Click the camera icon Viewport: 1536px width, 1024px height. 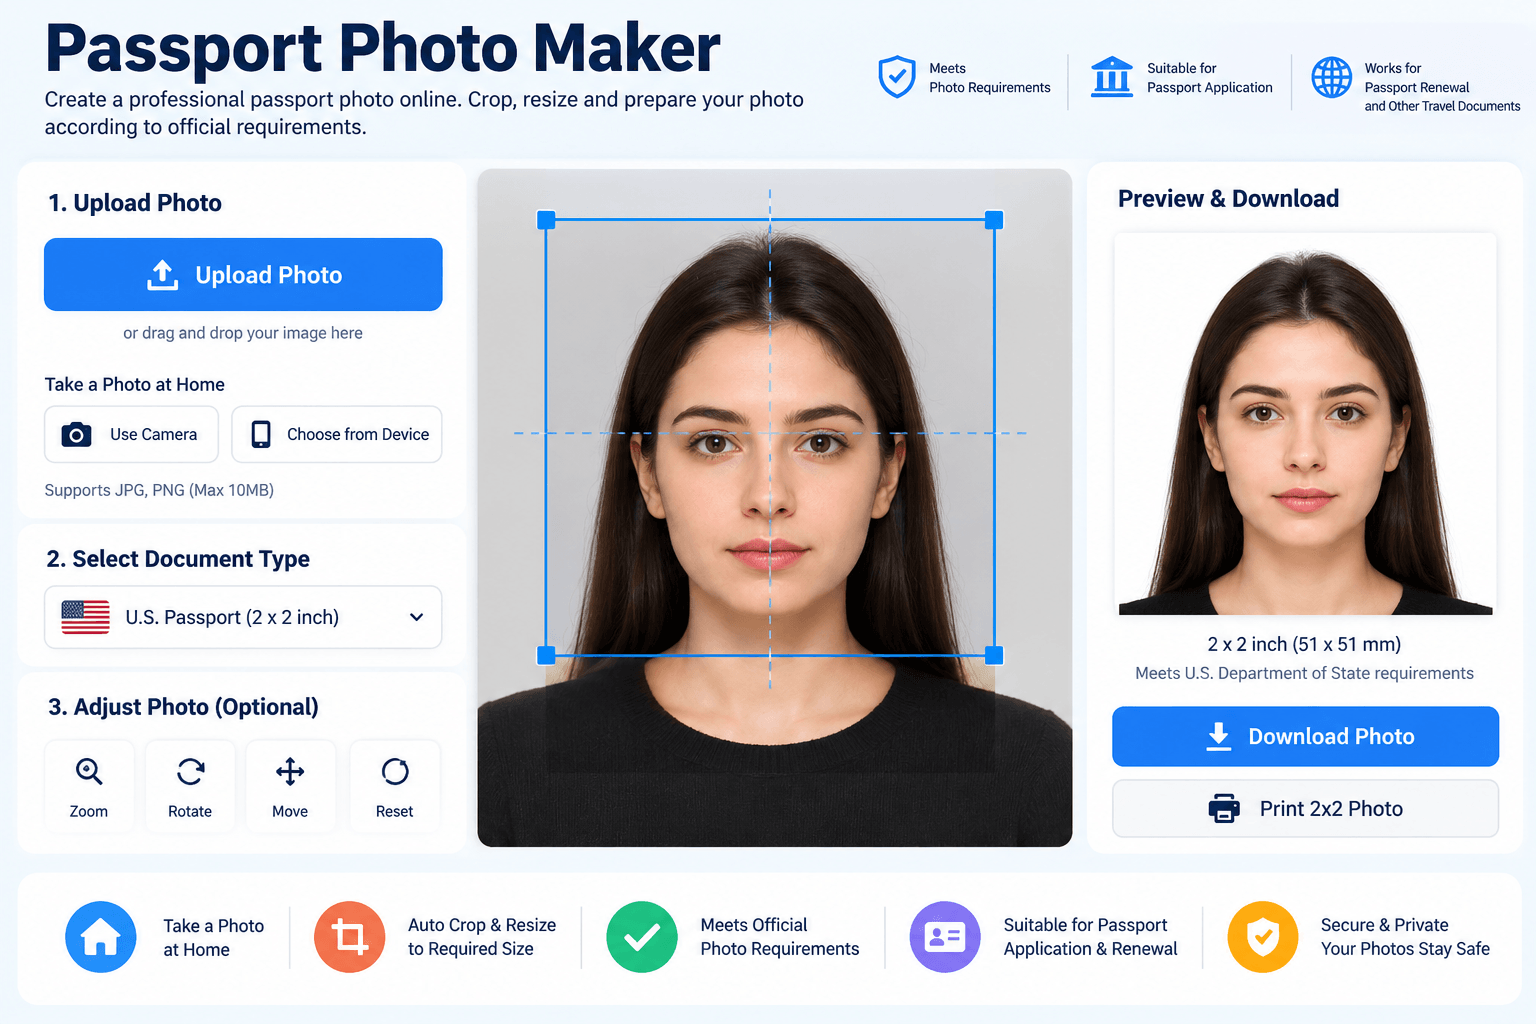click(77, 434)
